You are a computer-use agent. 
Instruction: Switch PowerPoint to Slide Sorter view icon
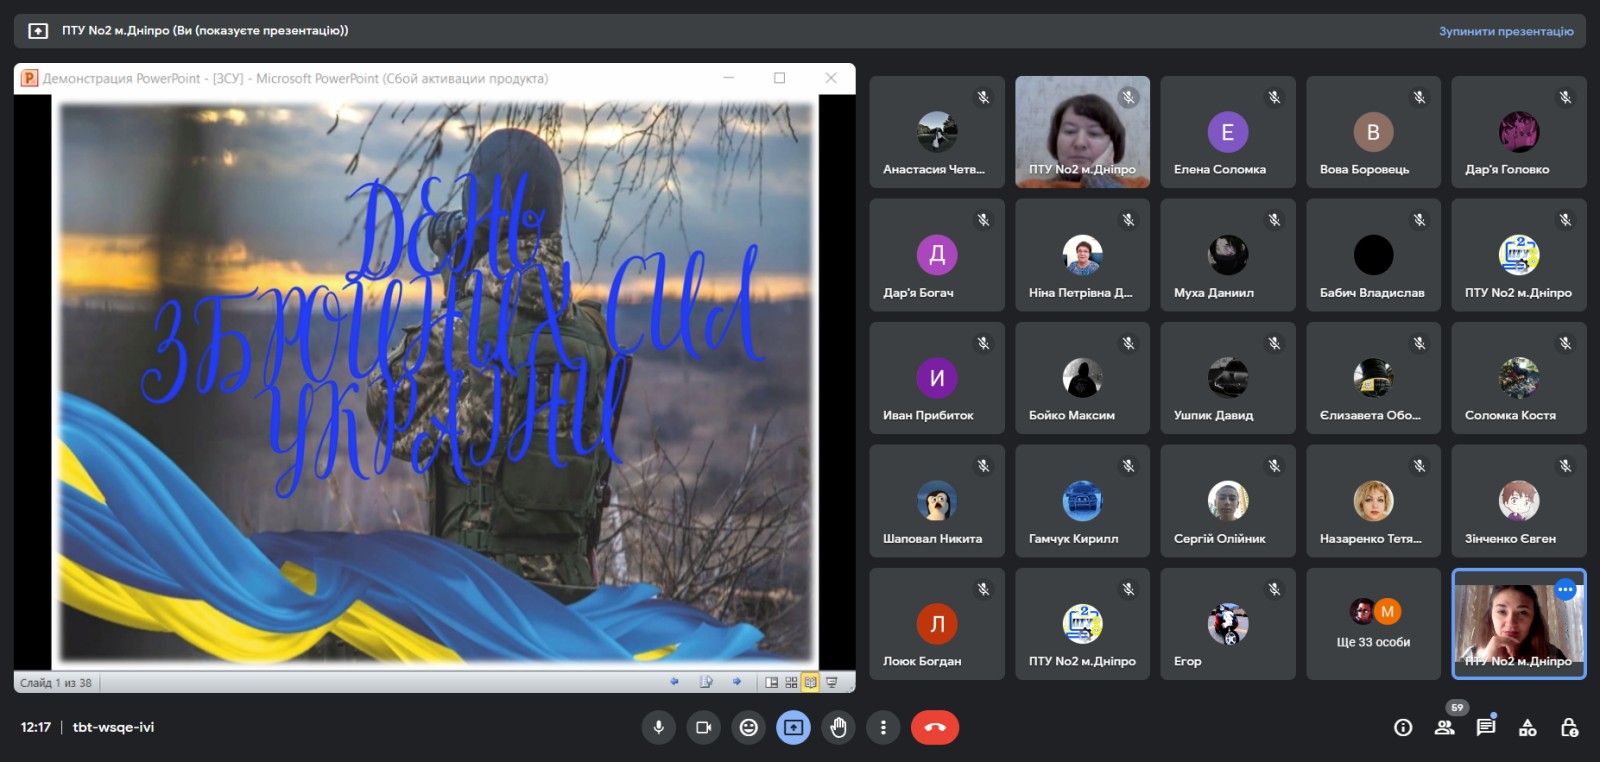click(791, 682)
